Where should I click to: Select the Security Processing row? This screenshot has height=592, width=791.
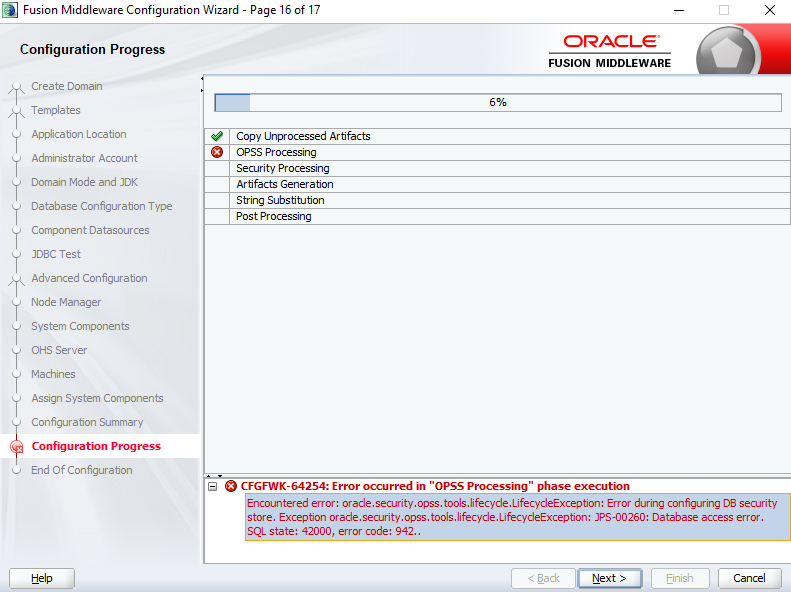pos(497,168)
